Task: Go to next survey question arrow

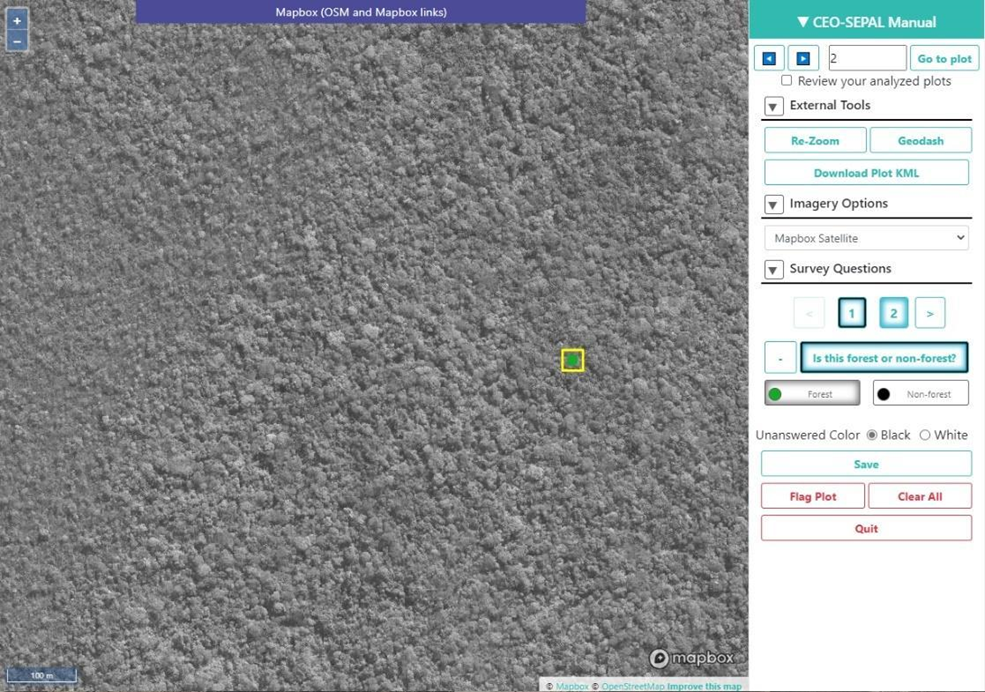Action: tap(929, 313)
